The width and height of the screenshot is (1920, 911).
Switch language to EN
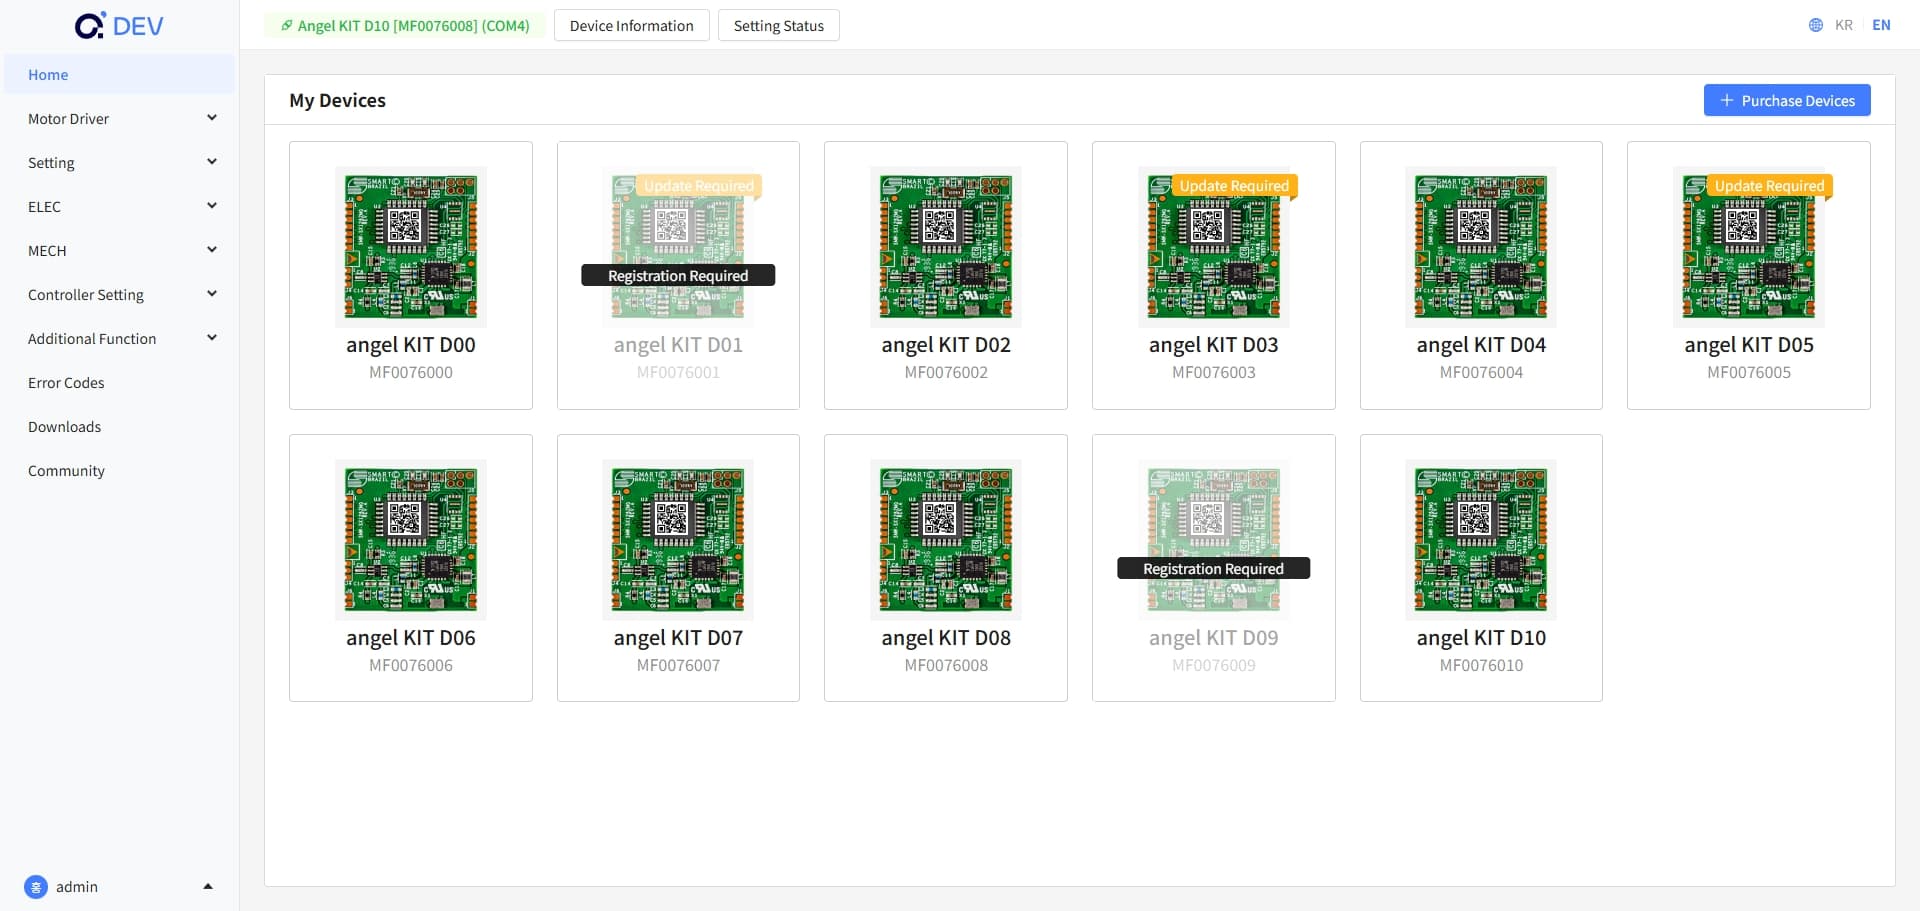pyautogui.click(x=1881, y=25)
